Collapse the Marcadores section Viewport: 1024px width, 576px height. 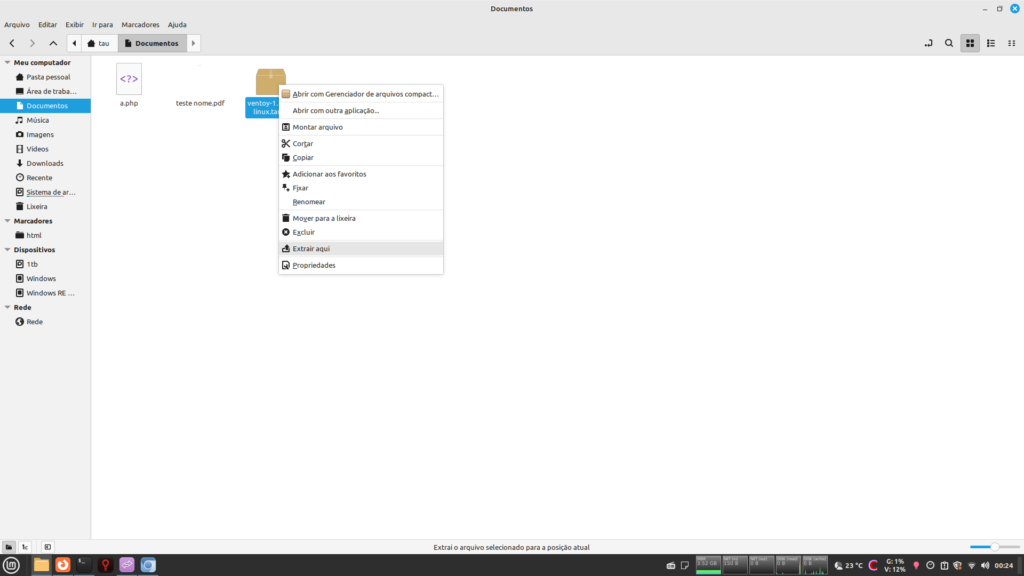tap(8, 221)
